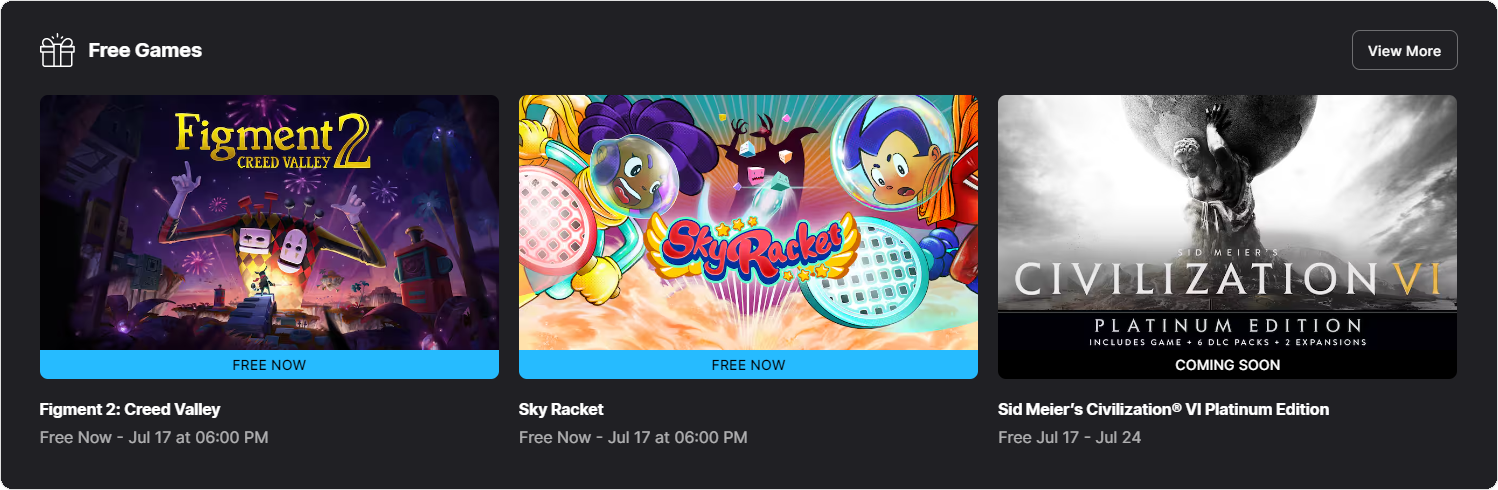Click the FREE NOW banner under Sky Racket
1498x490 pixels.
748,365
